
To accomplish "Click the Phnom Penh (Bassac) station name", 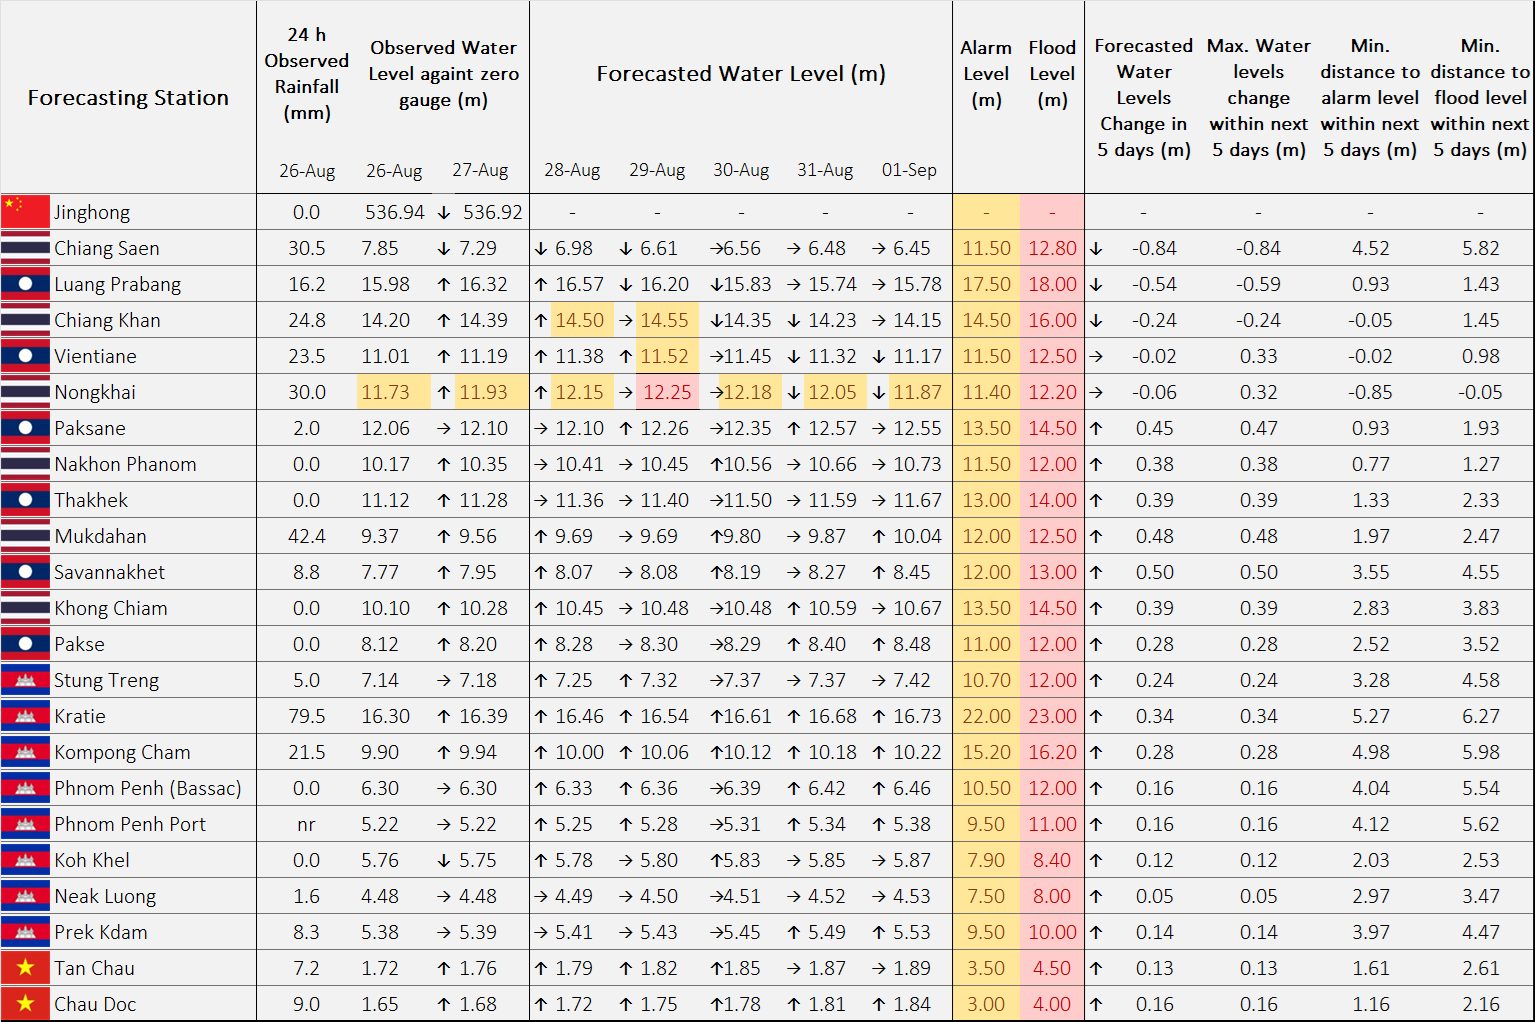I will pos(148,788).
